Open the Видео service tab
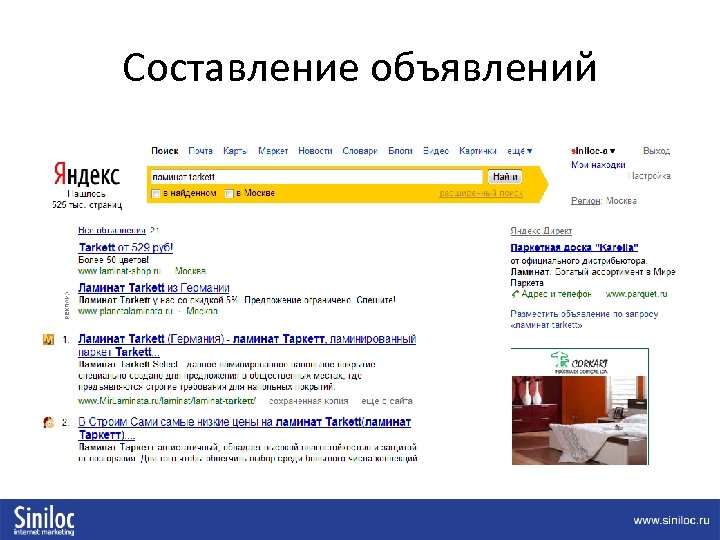Screen dimensions: 720x540 coord(435,151)
